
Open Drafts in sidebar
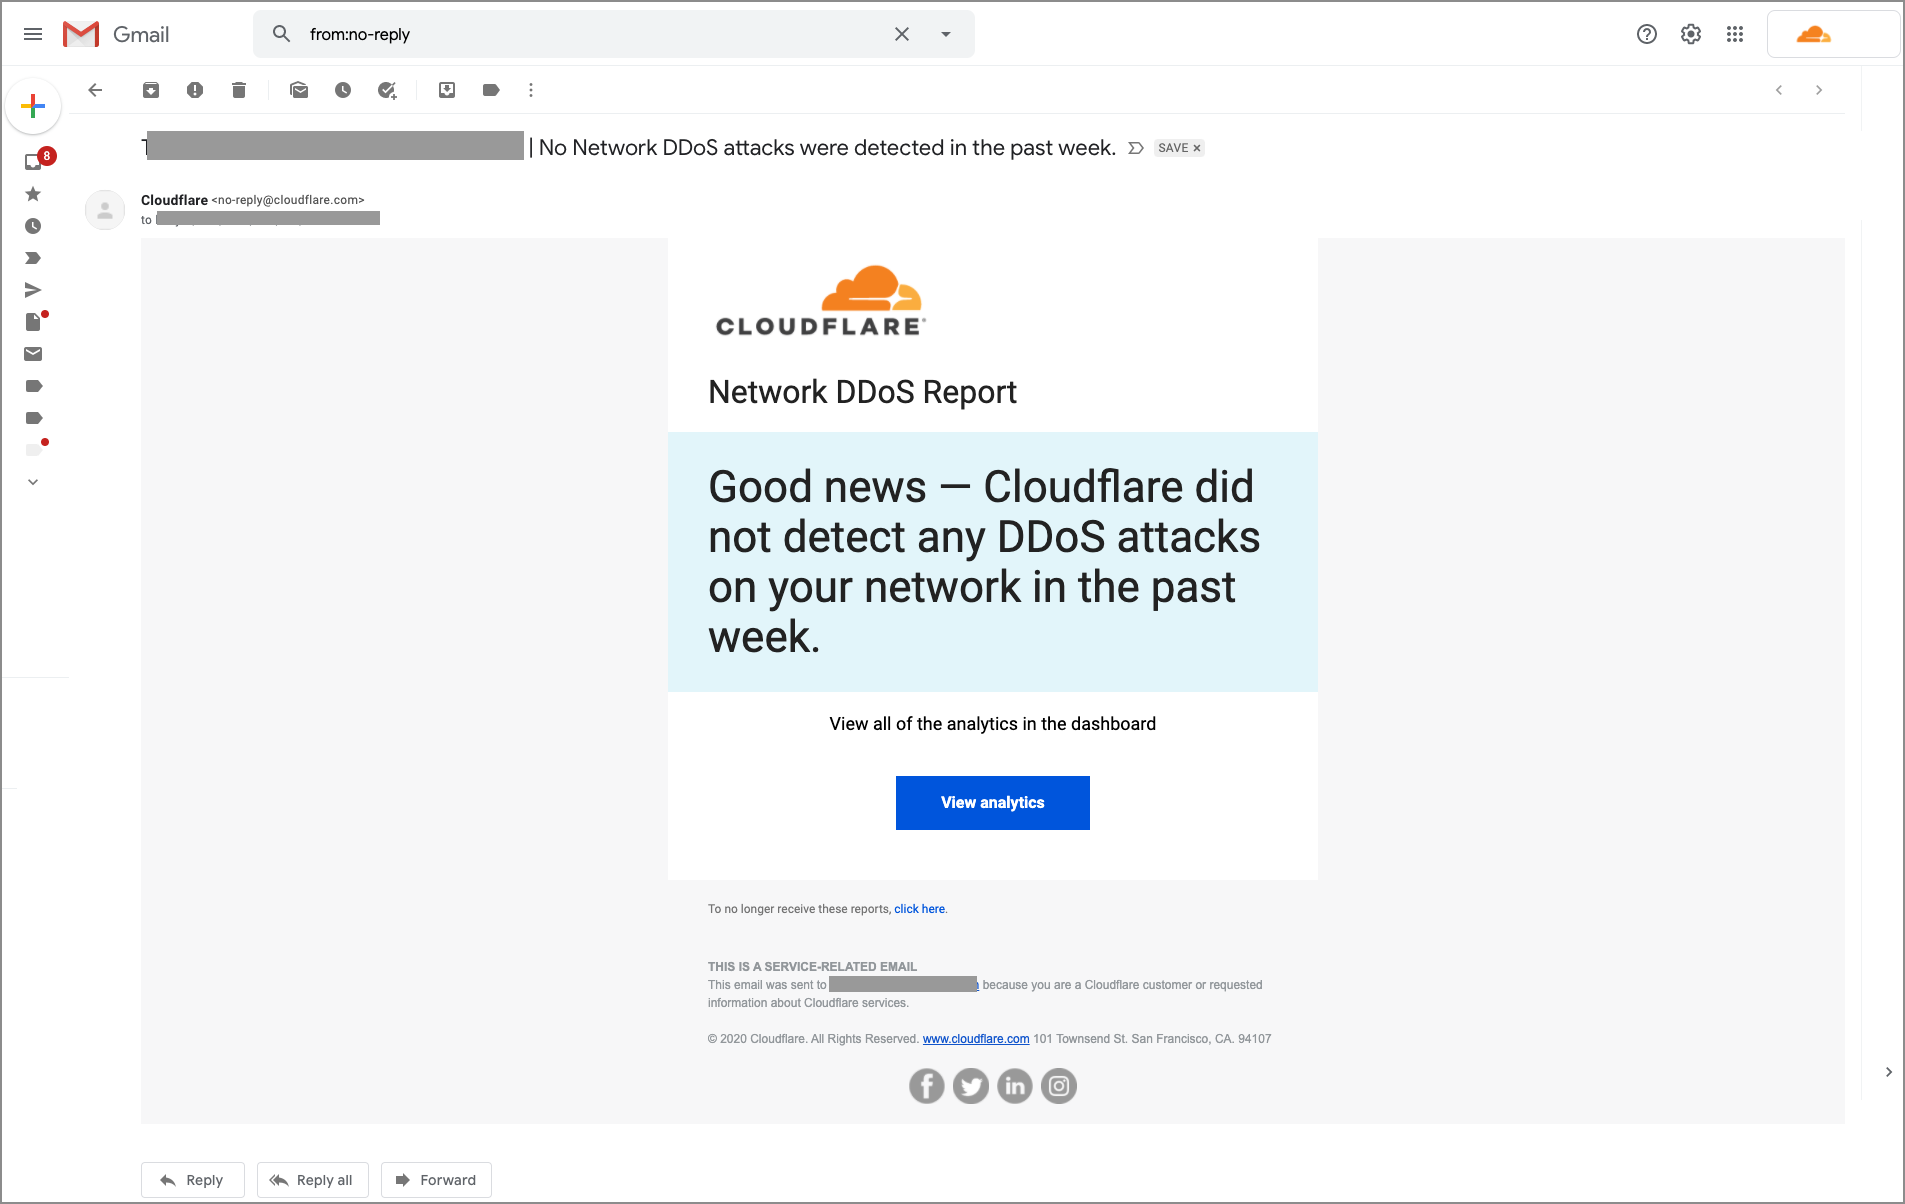[x=33, y=322]
